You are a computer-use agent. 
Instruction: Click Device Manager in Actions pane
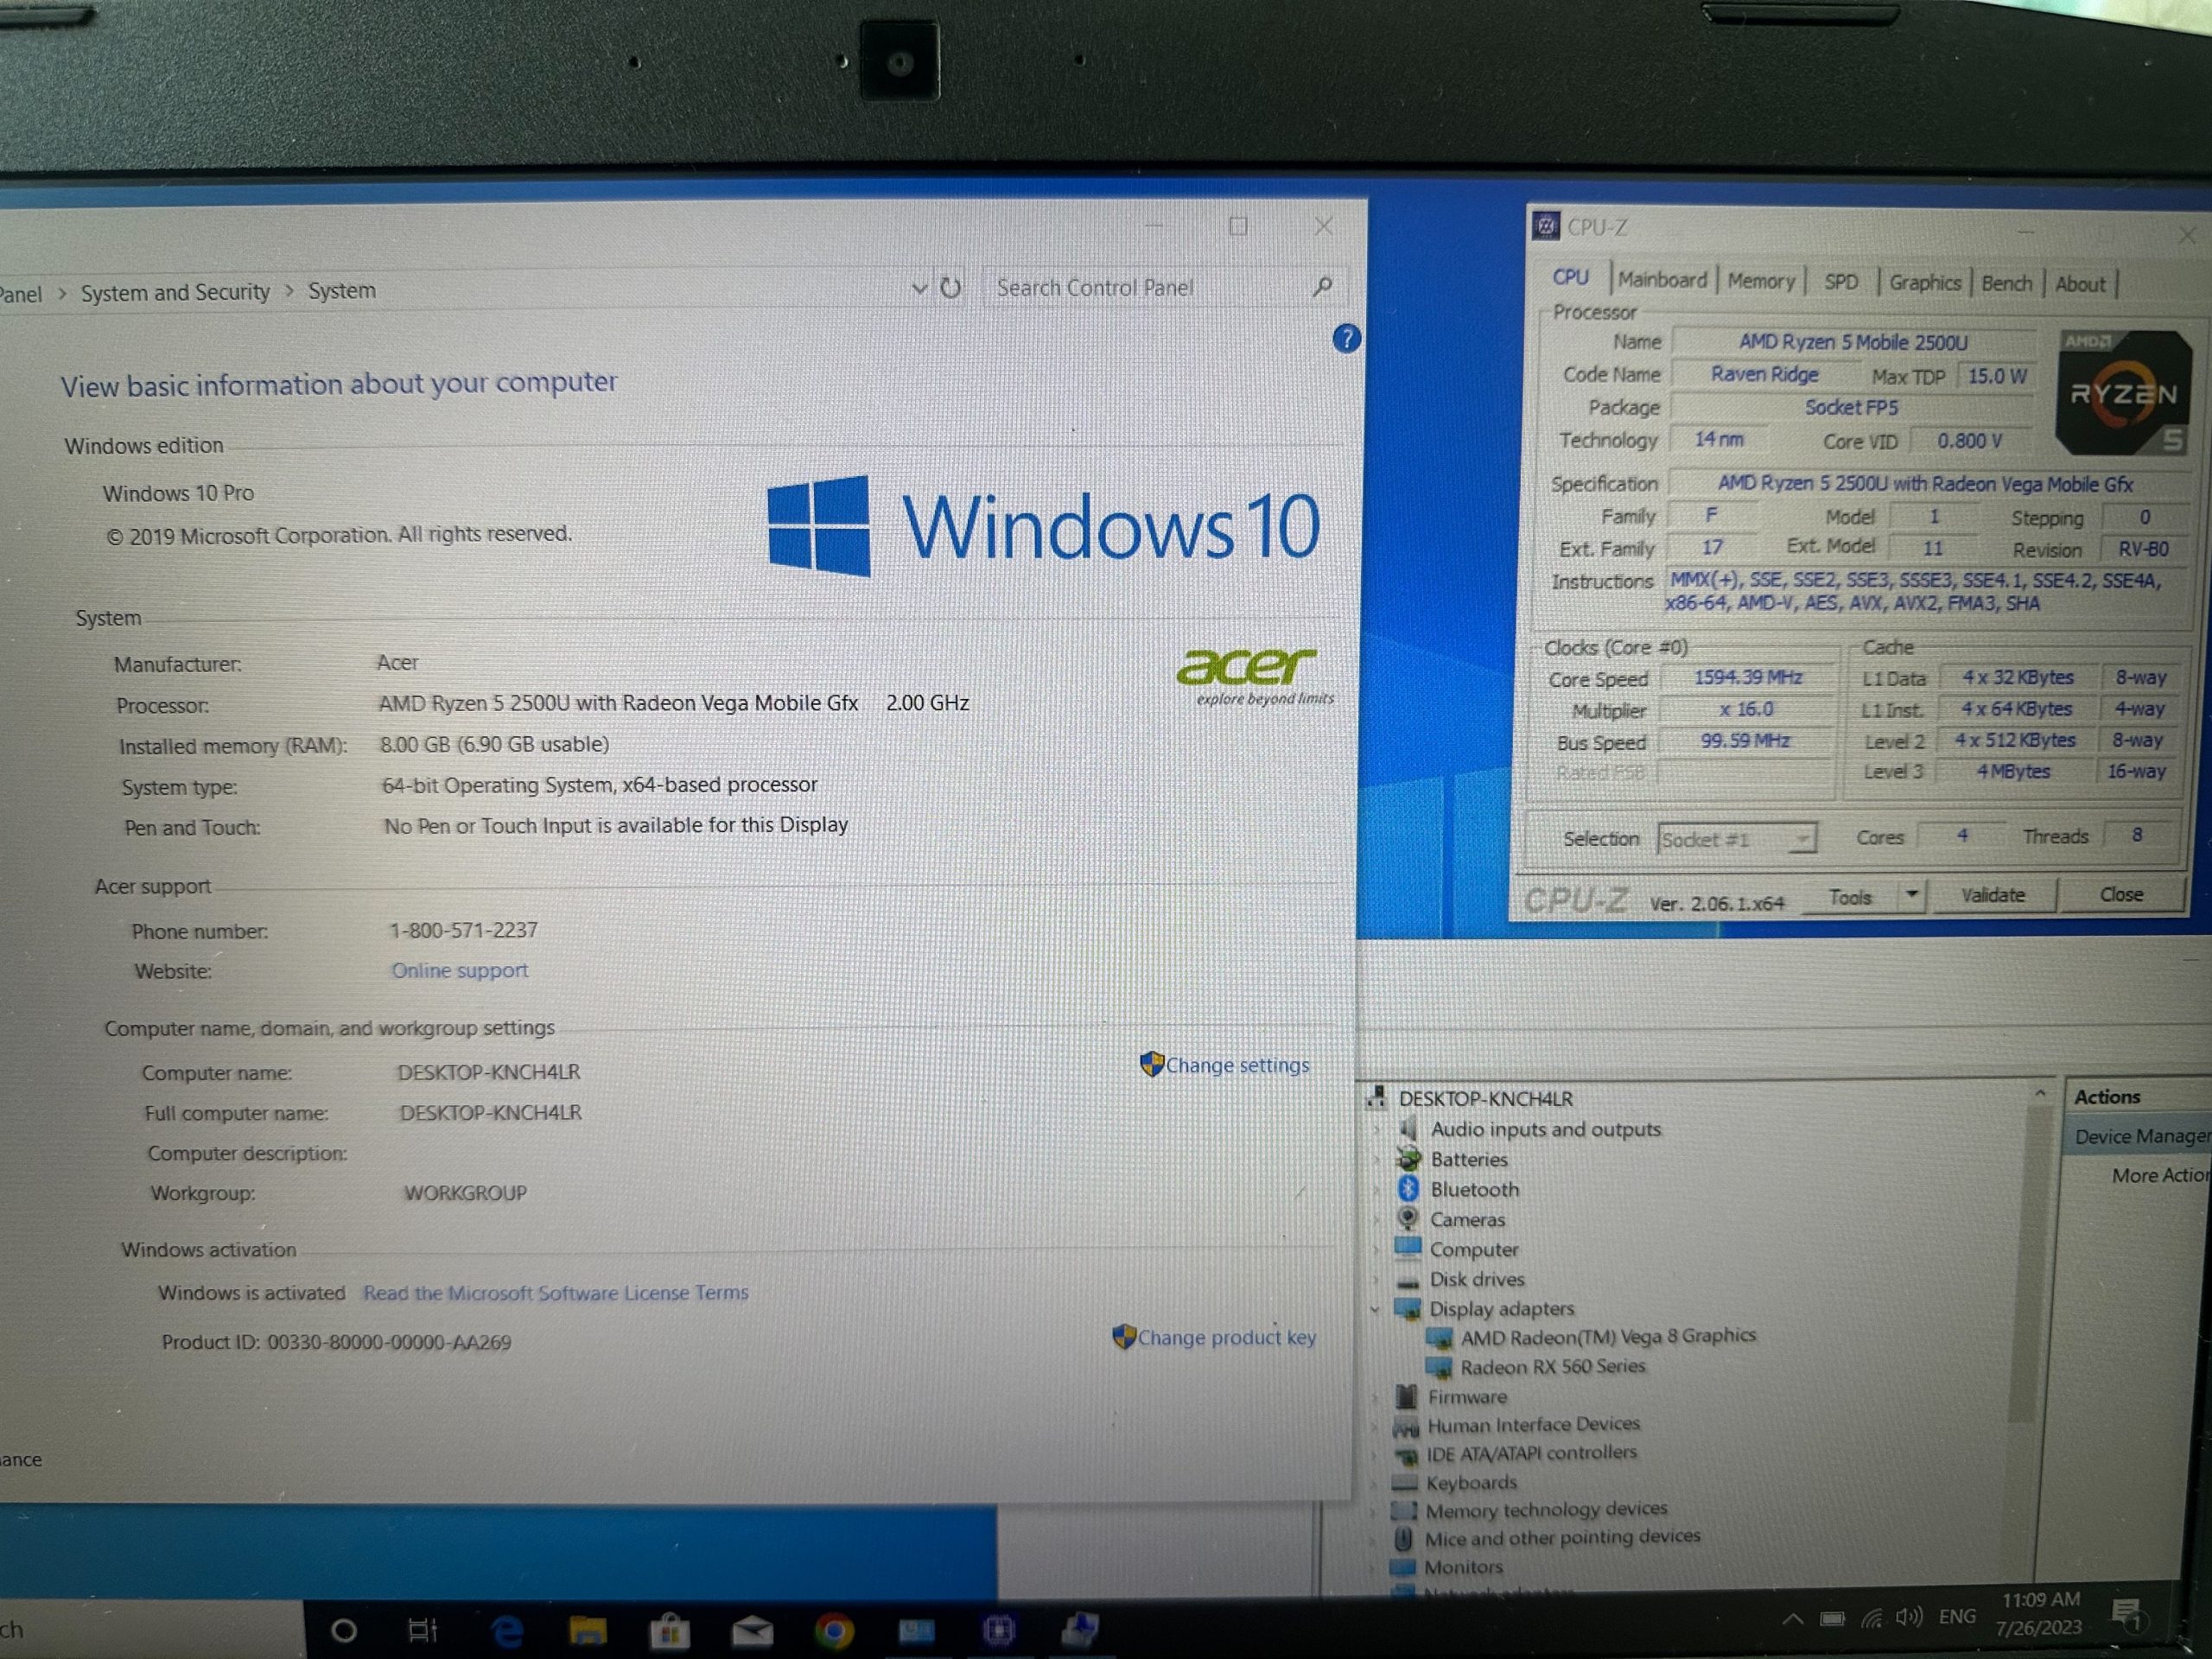point(2141,1137)
